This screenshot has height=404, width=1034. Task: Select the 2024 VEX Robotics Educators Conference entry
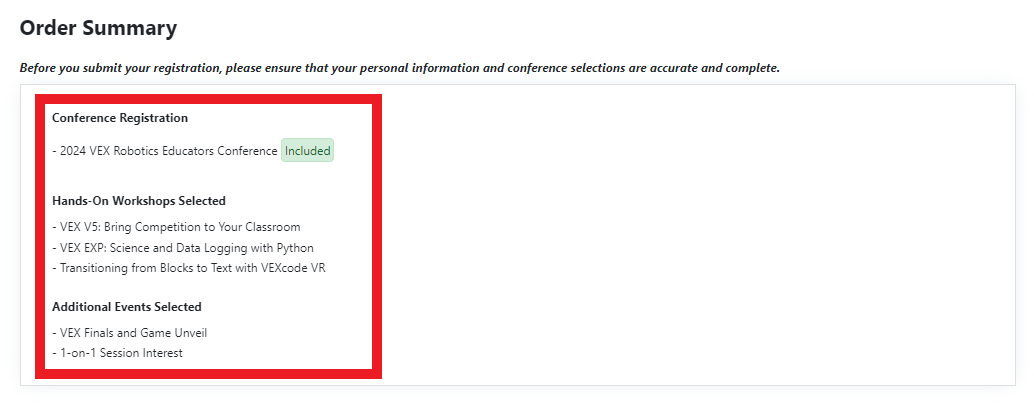click(x=165, y=151)
